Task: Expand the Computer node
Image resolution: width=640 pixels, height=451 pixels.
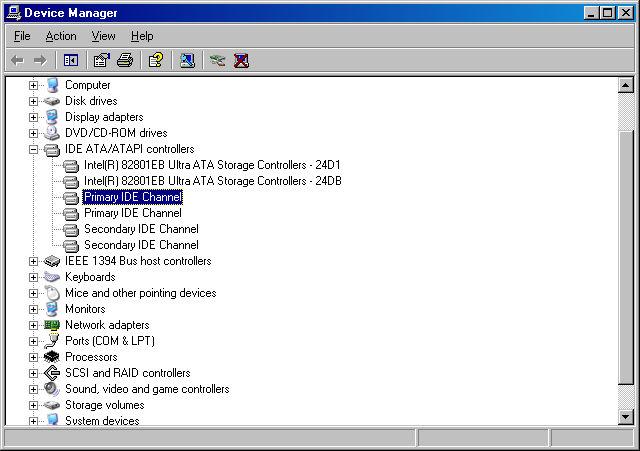Action: pyautogui.click(x=33, y=85)
